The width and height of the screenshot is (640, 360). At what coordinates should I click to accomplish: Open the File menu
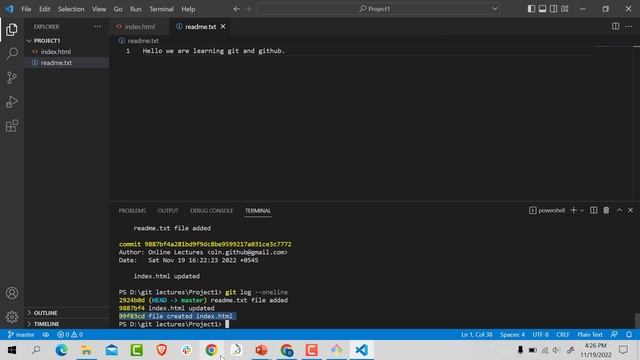pos(26,9)
